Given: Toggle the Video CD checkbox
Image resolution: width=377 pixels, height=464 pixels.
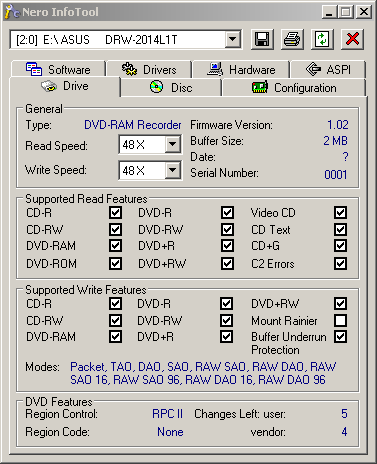Looking at the screenshot, I should [340, 213].
